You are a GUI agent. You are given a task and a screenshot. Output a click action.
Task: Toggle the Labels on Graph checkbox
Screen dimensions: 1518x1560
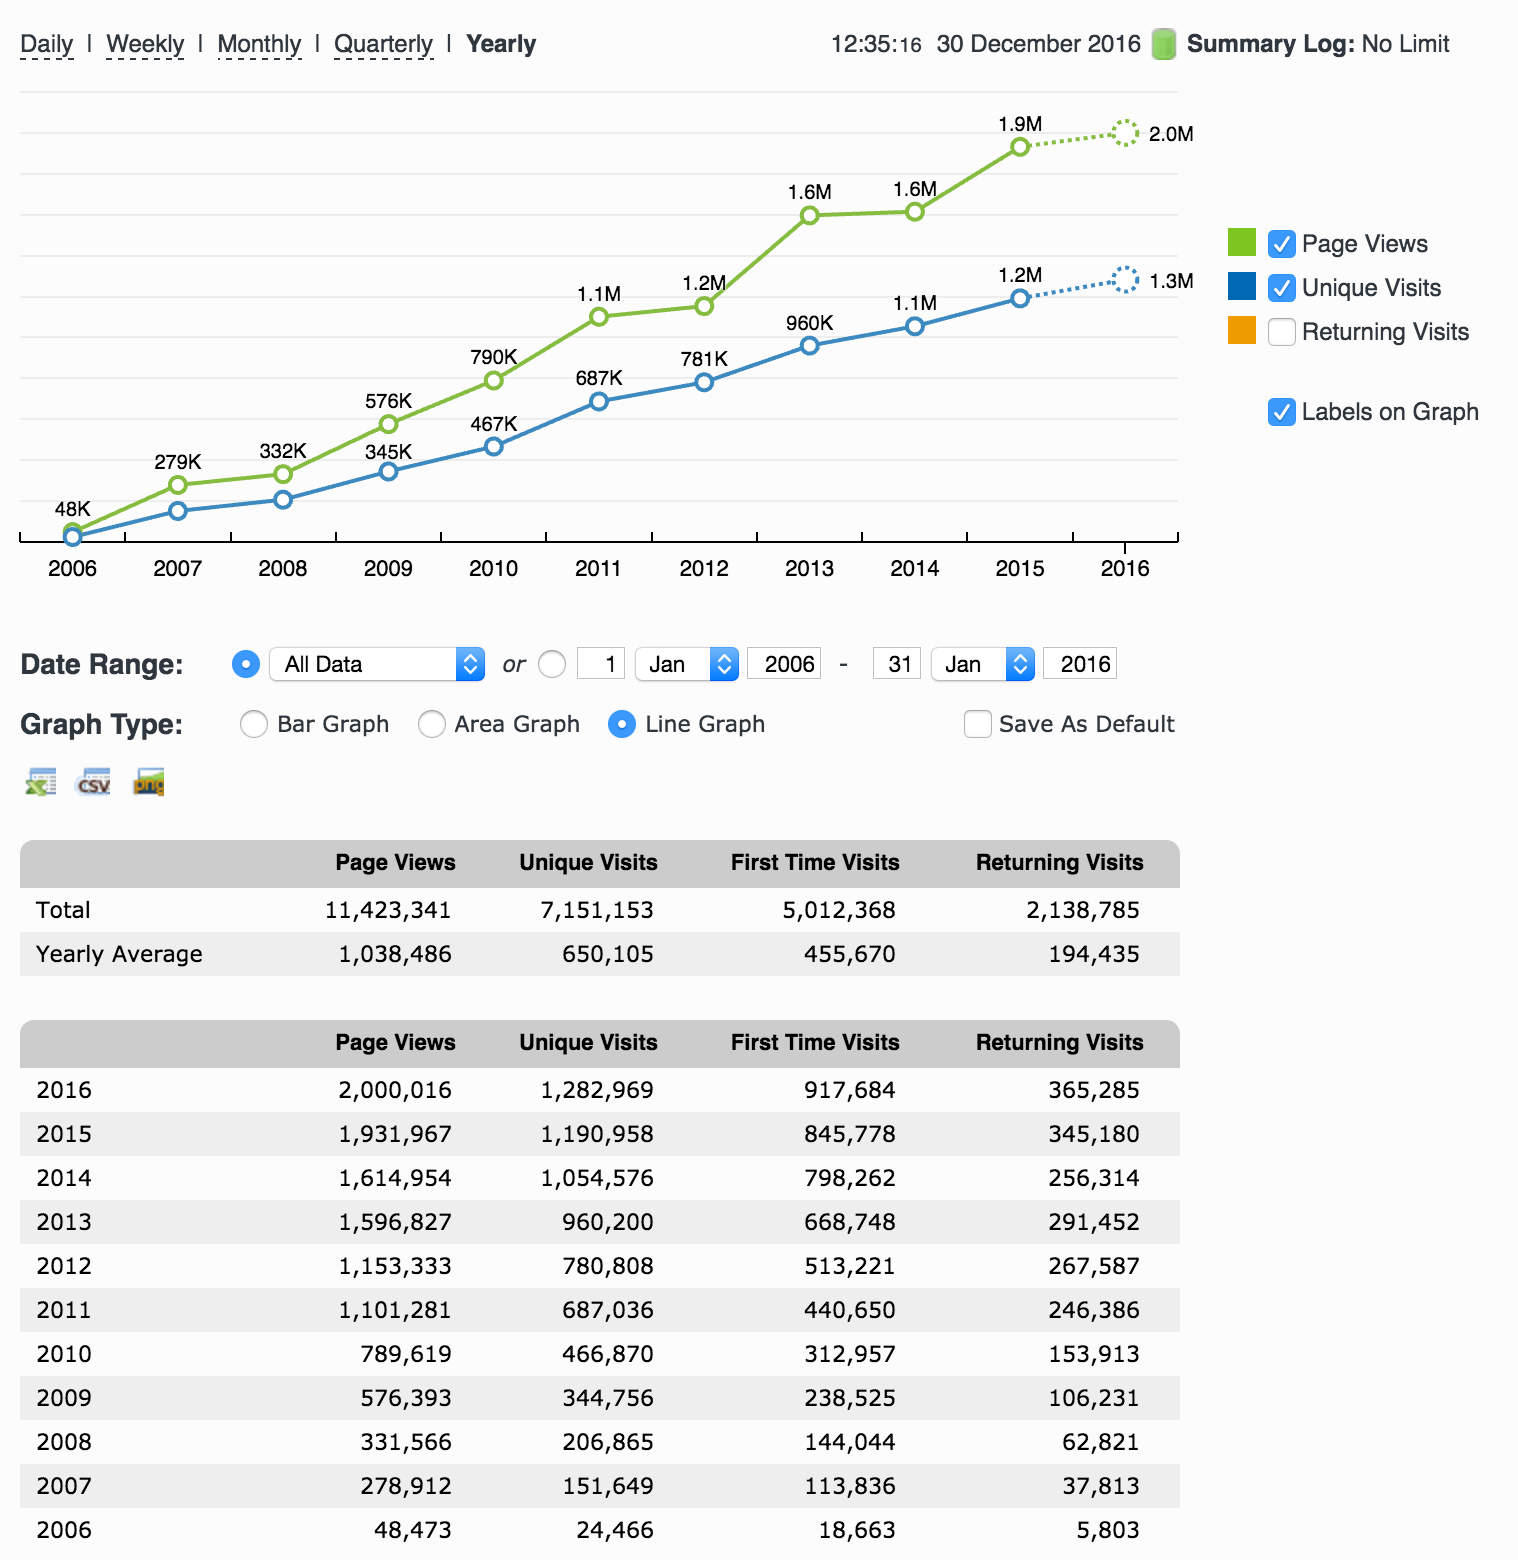(x=1282, y=412)
